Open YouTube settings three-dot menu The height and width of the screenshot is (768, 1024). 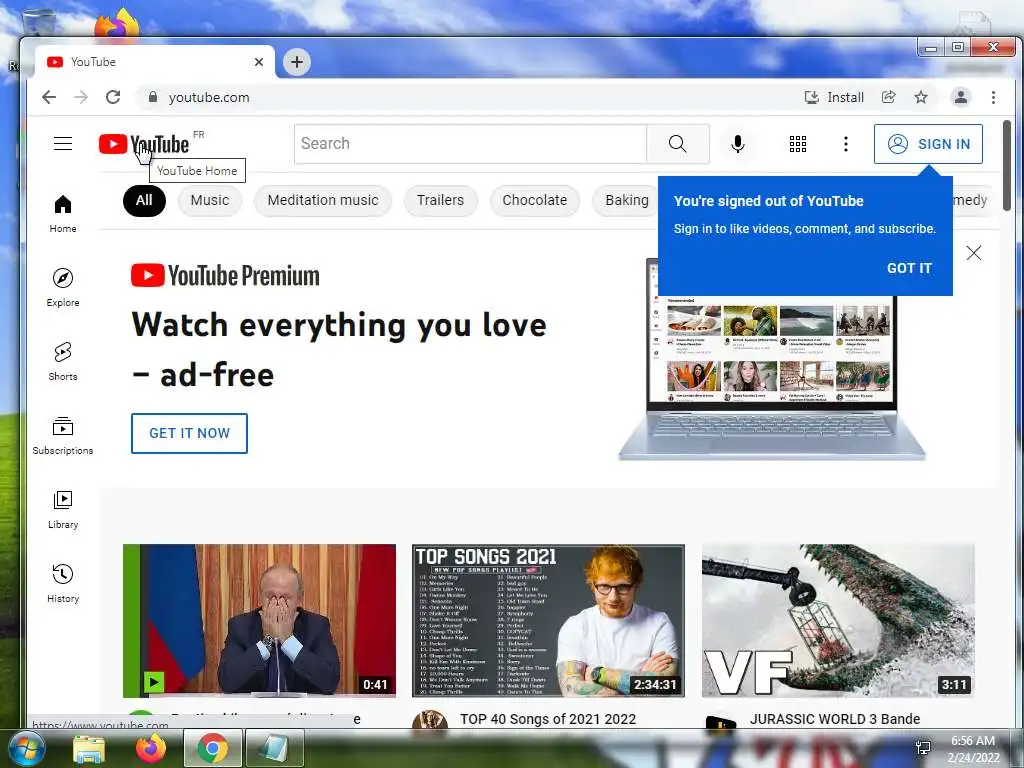click(x=846, y=144)
